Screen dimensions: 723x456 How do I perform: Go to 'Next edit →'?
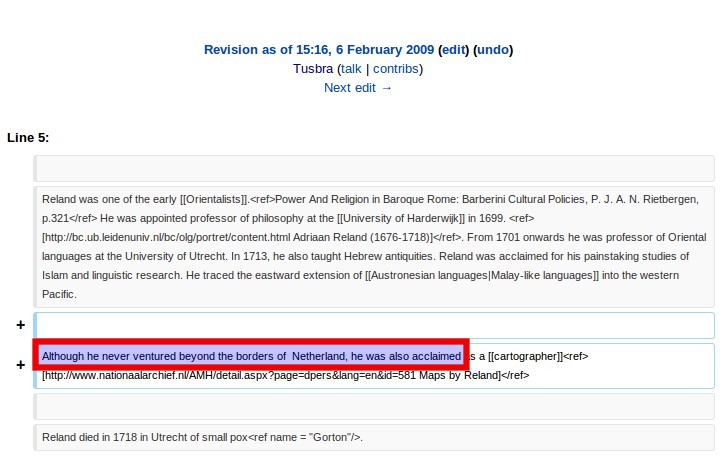click(x=358, y=88)
